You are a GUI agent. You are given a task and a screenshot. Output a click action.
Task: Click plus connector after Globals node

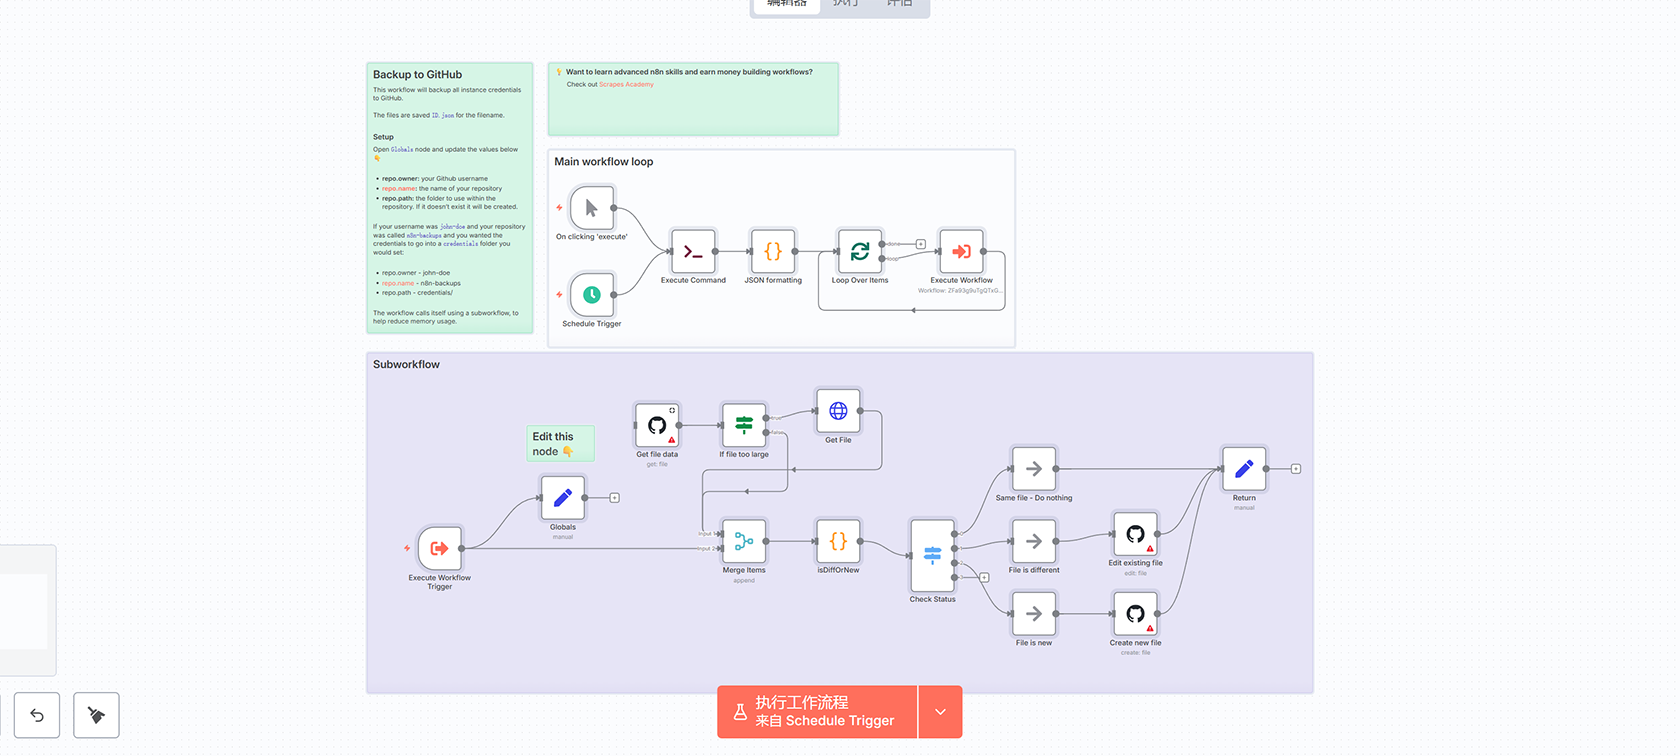pos(615,498)
